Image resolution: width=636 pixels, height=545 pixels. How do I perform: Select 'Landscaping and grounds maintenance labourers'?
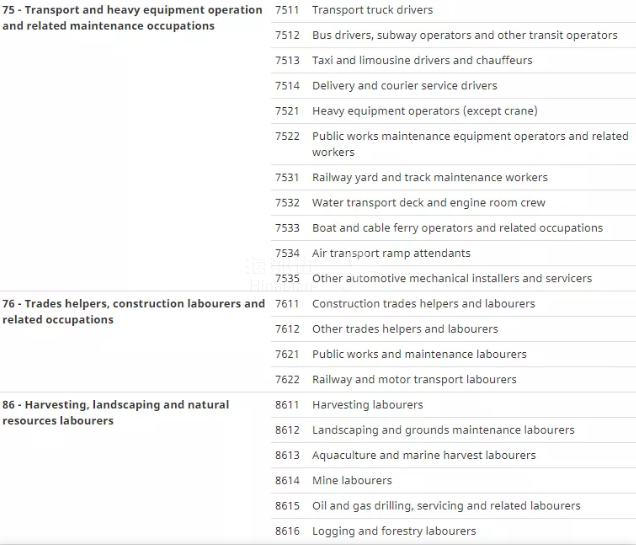coord(443,430)
